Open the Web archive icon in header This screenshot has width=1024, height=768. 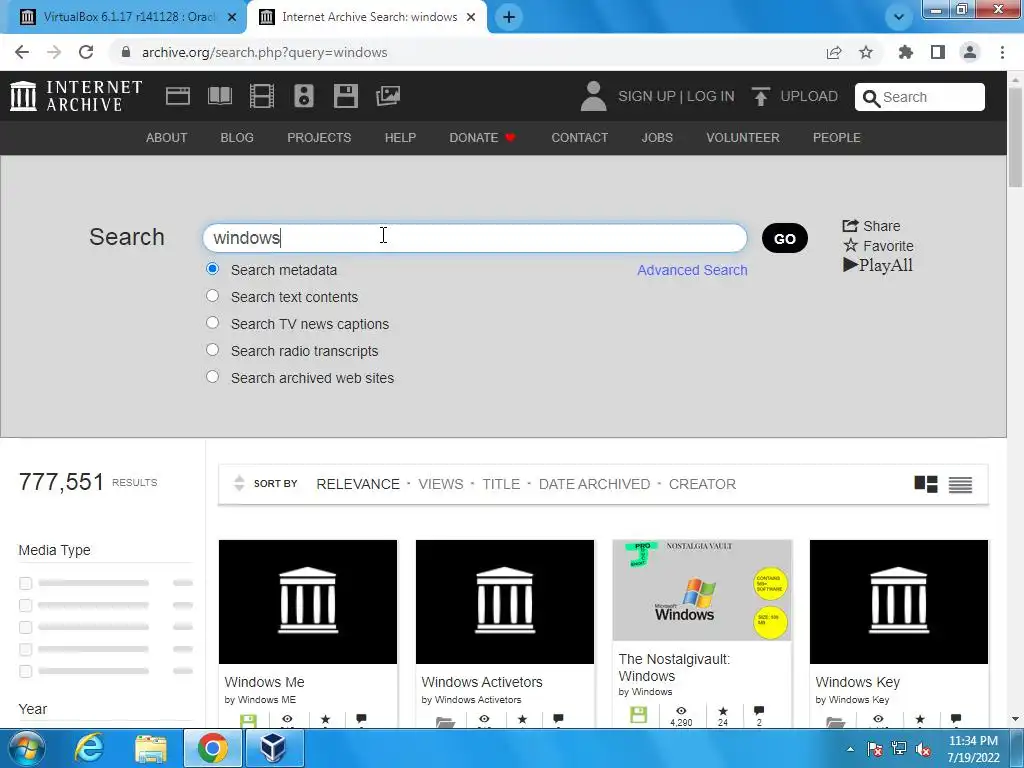178,96
